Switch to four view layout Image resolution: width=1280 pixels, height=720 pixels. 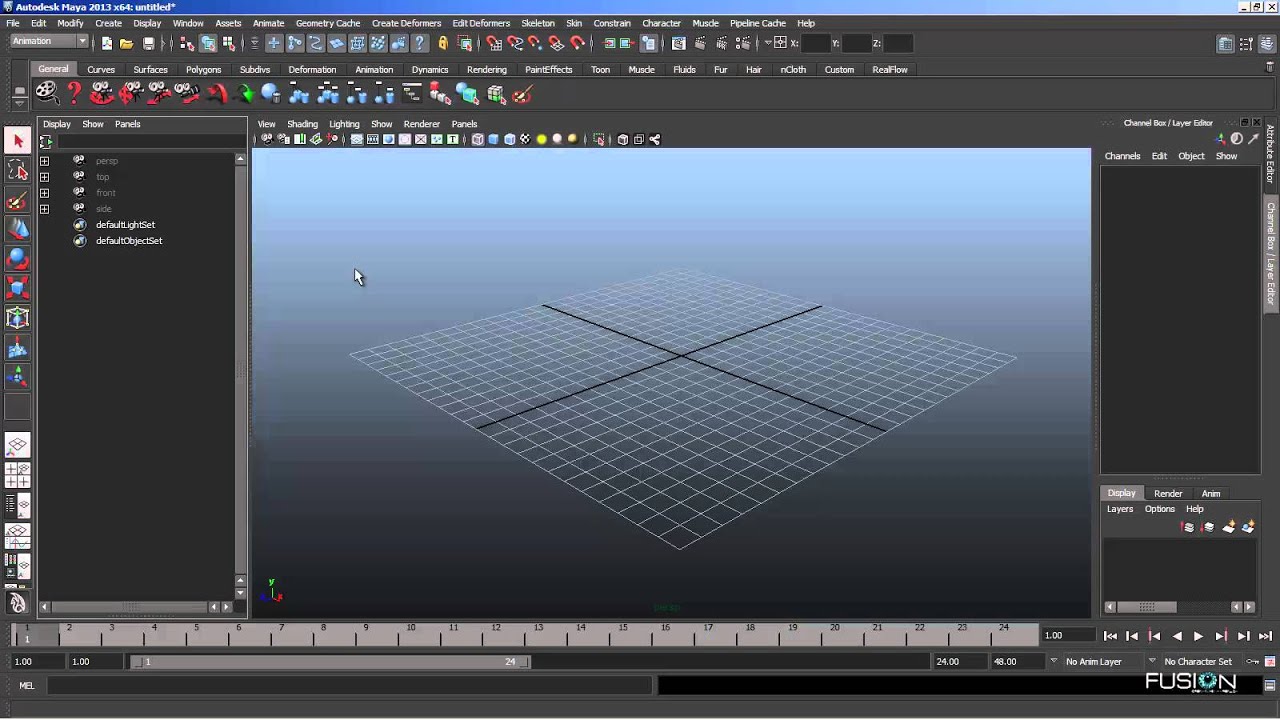17,475
